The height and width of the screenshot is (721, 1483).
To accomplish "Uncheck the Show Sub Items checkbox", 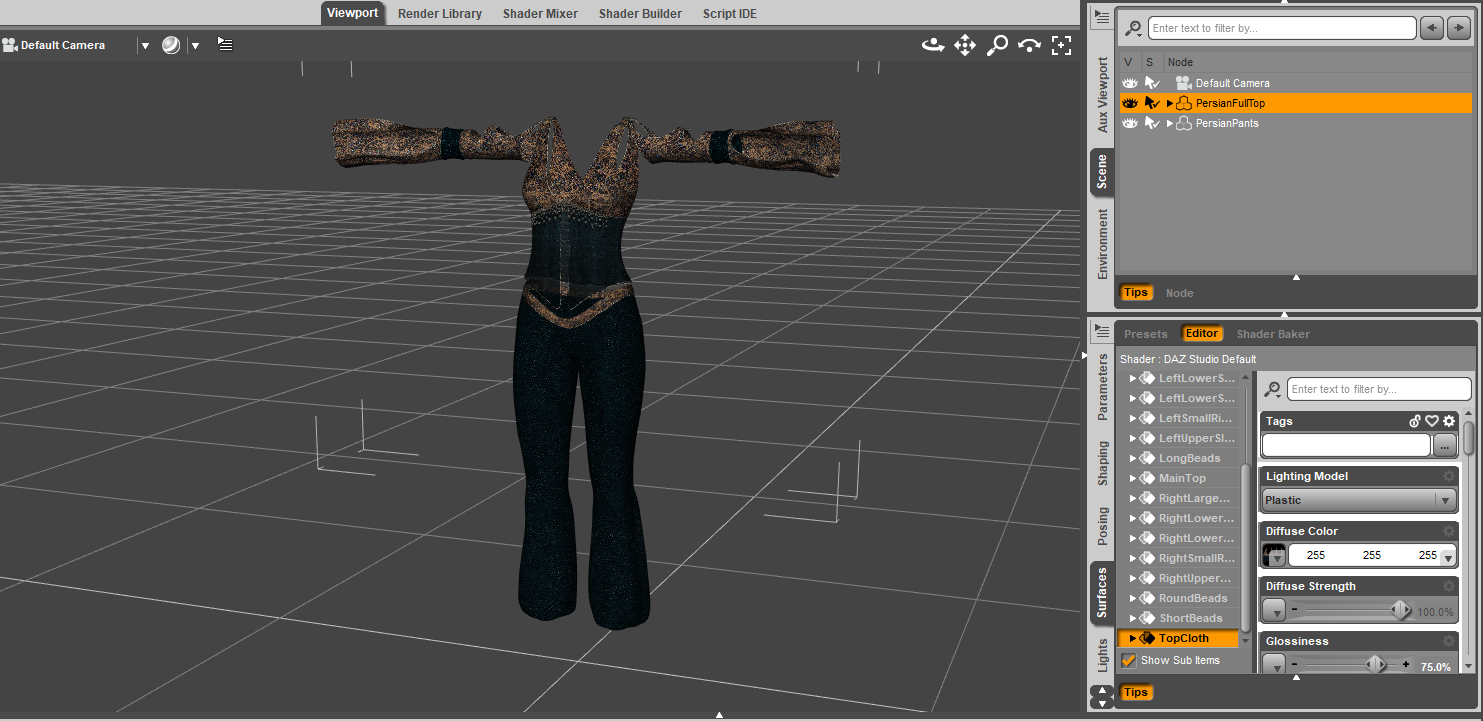I will click(1129, 660).
